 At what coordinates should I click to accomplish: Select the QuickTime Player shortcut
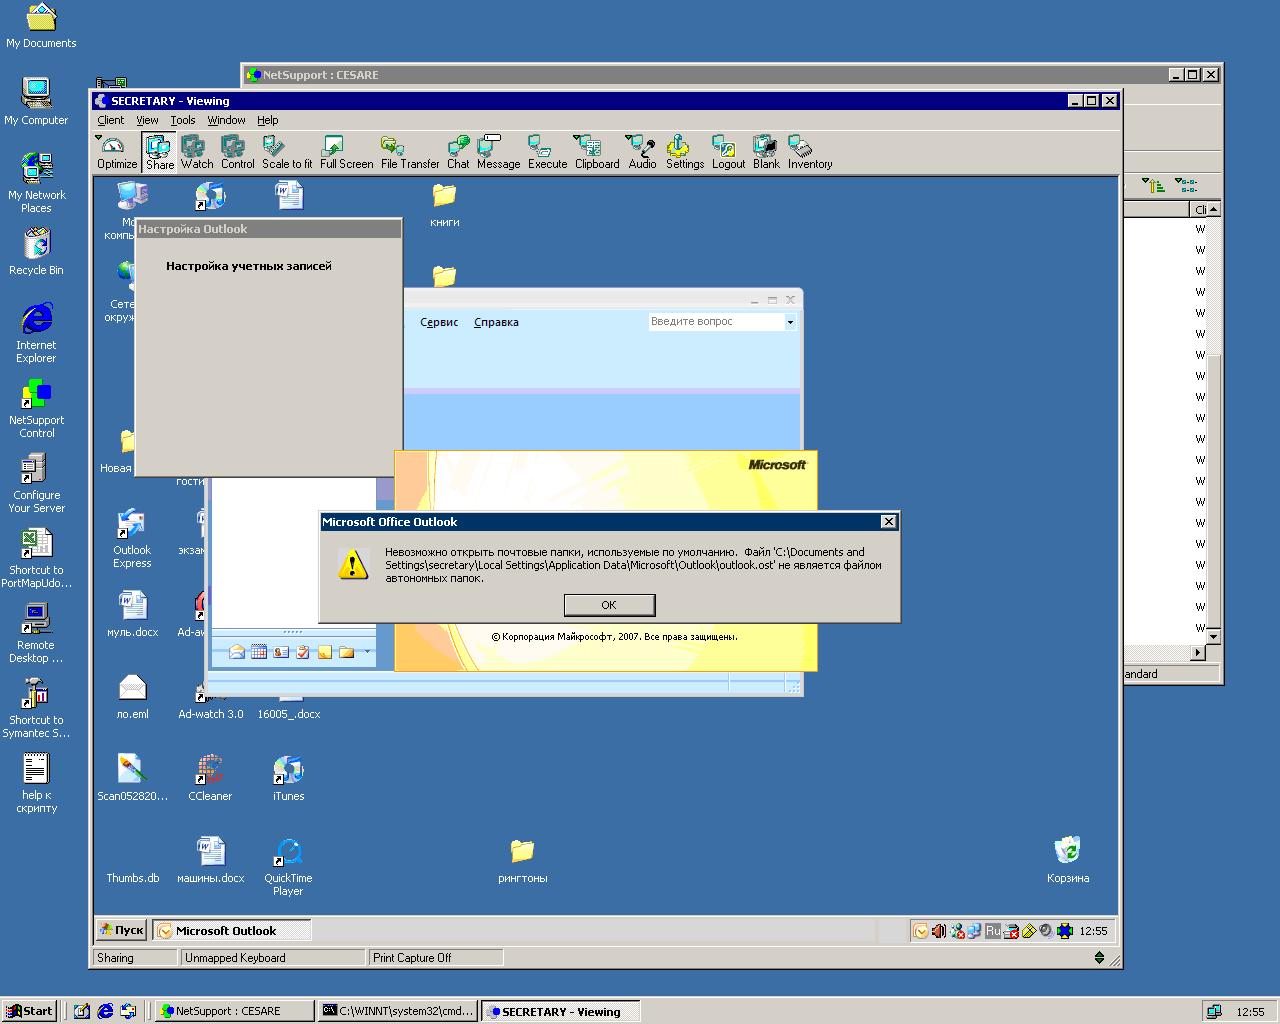[x=288, y=866]
